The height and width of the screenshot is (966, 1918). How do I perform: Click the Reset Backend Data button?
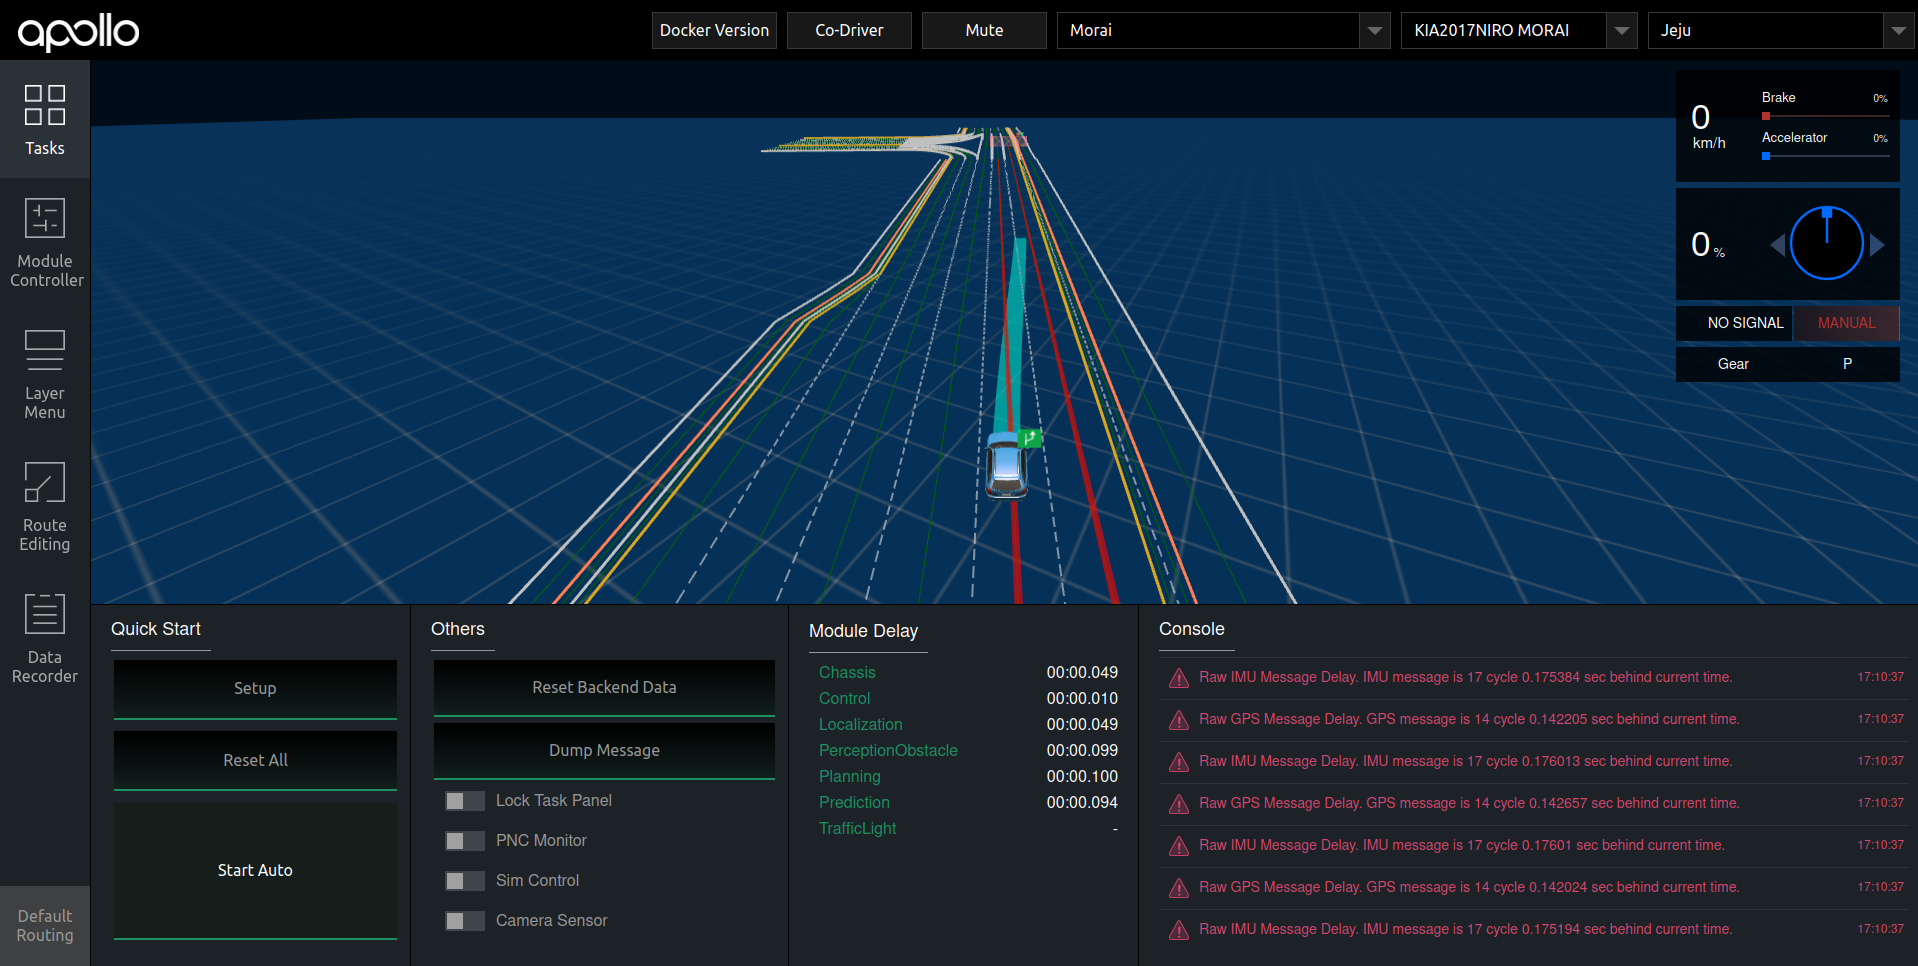tap(604, 688)
